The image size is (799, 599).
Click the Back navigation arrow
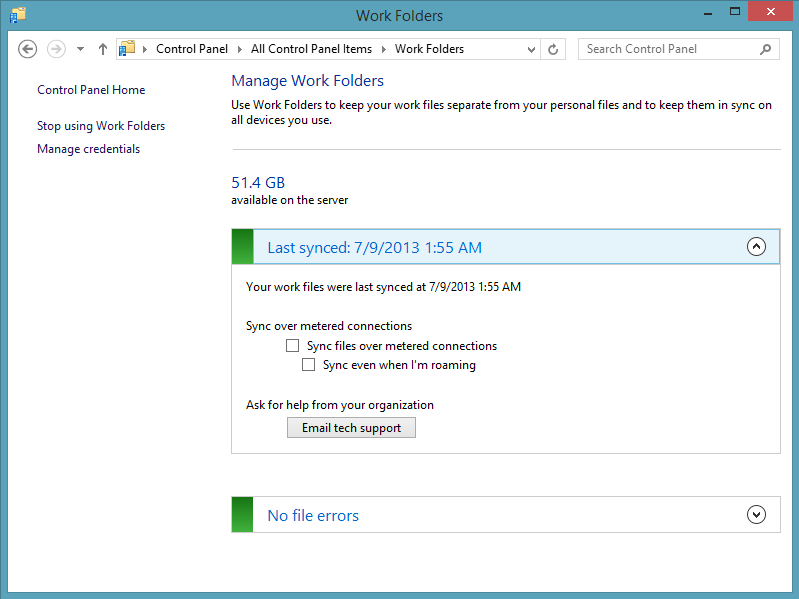(x=28, y=49)
